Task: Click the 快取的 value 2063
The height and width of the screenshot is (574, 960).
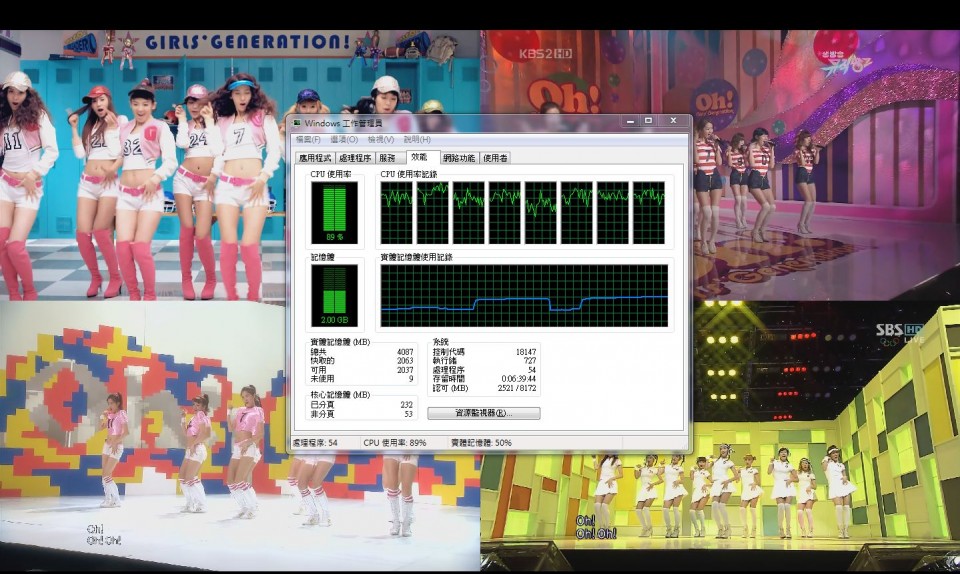Action: click(x=405, y=361)
